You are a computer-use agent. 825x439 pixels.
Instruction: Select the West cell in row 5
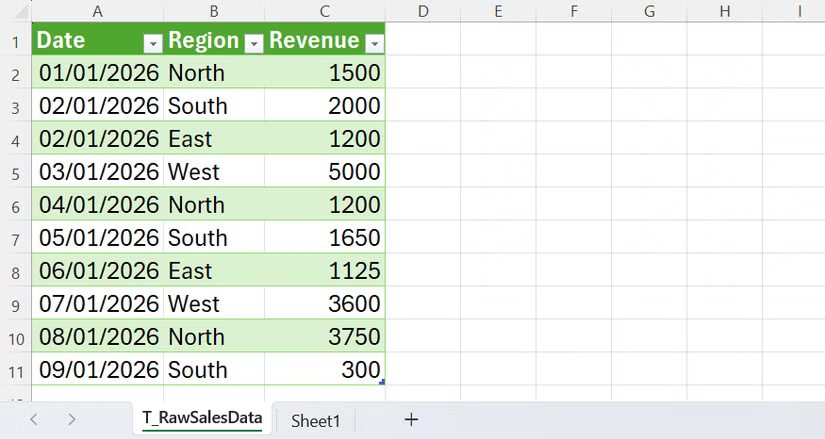[214, 171]
